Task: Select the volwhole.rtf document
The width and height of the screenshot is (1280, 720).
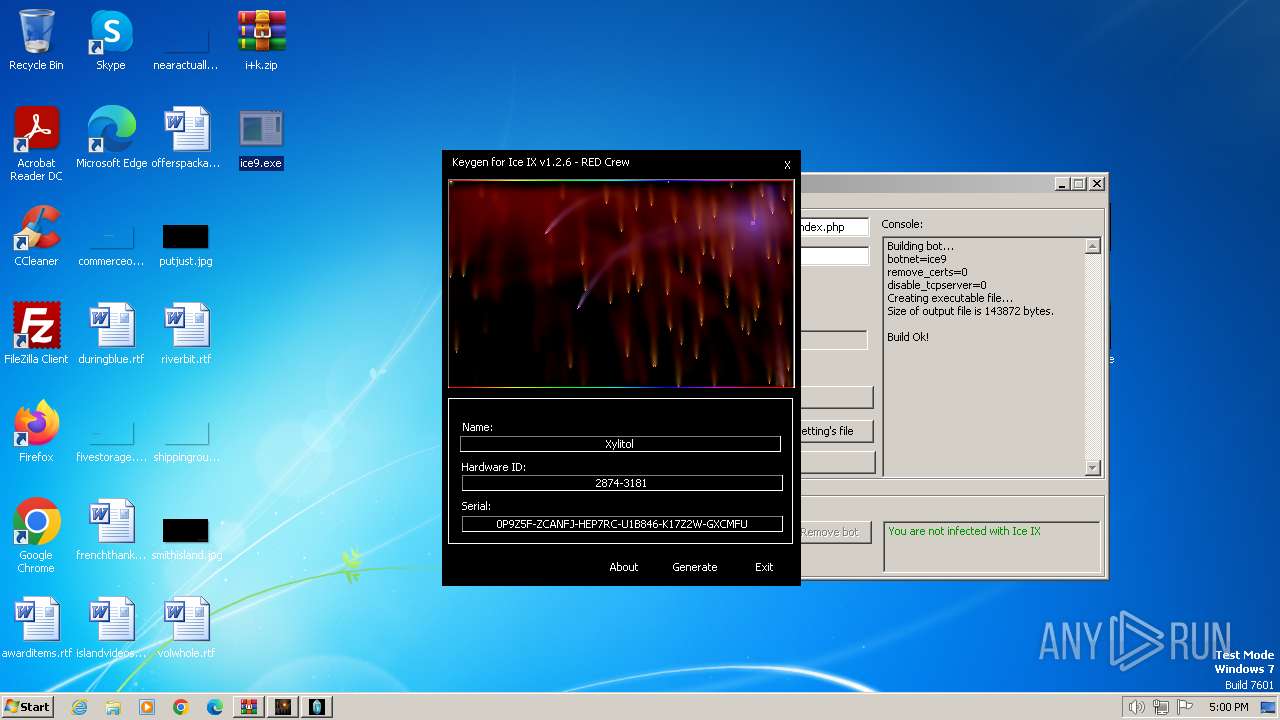Action: coord(186,627)
